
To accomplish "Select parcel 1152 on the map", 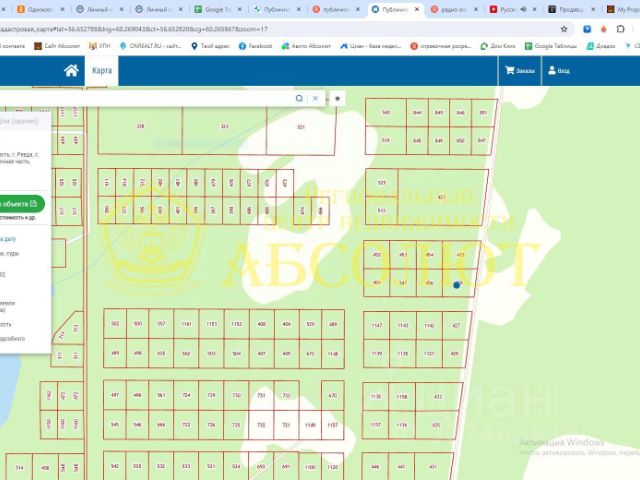I will (x=237, y=324).
